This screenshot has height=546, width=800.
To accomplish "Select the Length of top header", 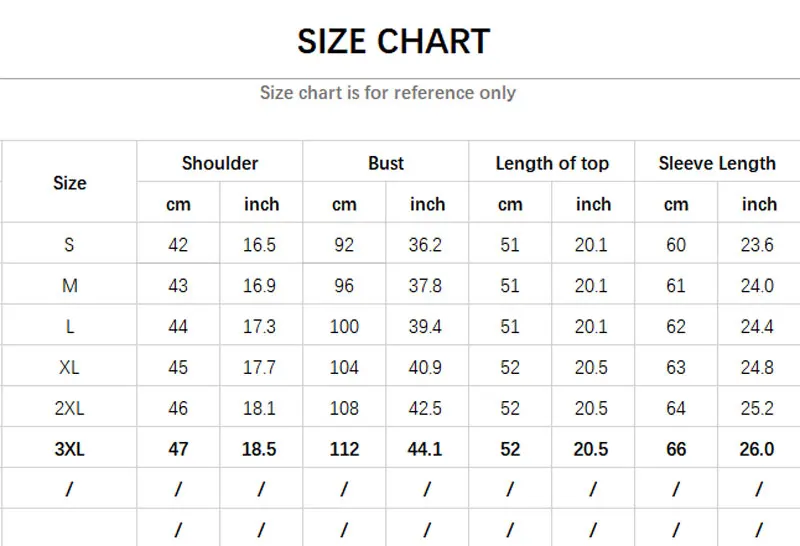I will pos(552,163).
